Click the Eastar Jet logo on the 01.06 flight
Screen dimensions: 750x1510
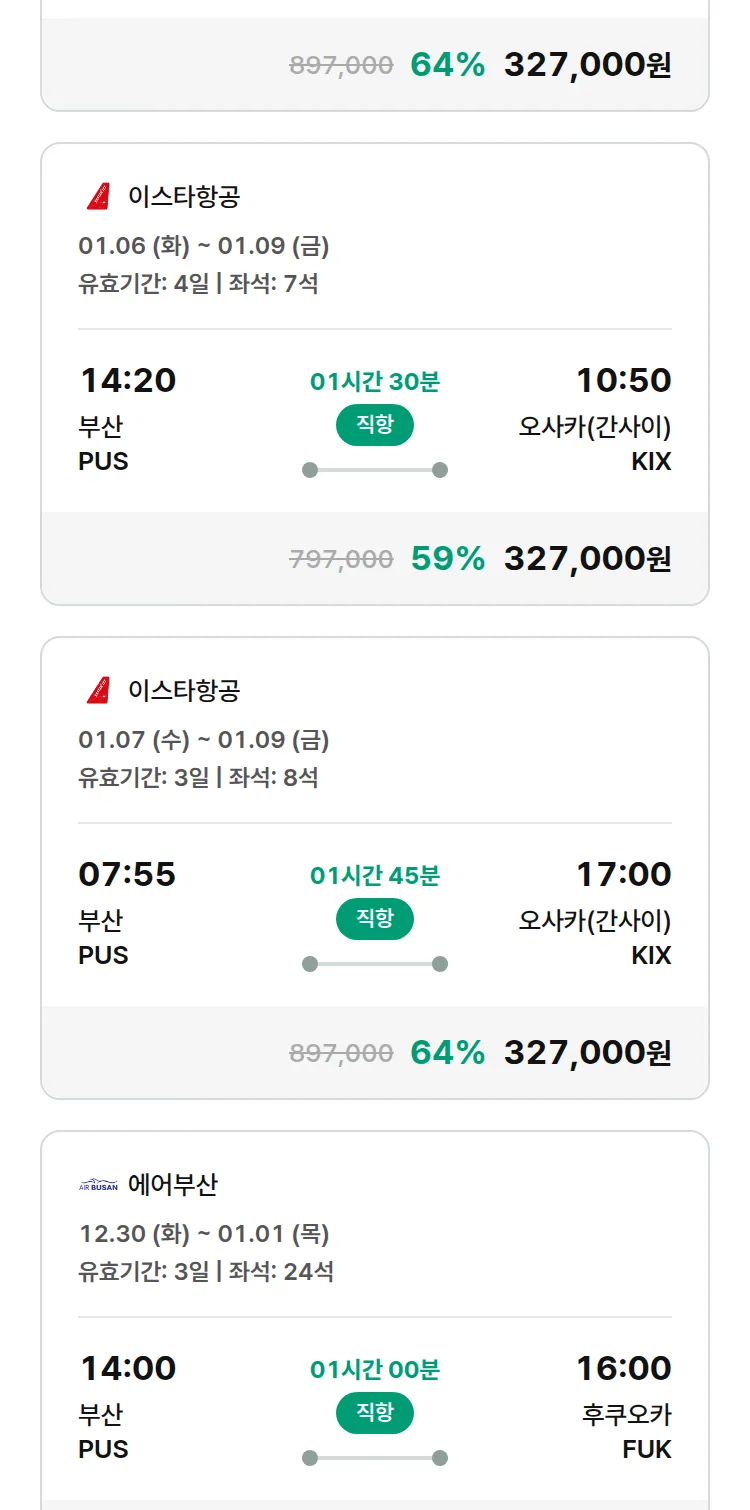[x=98, y=197]
